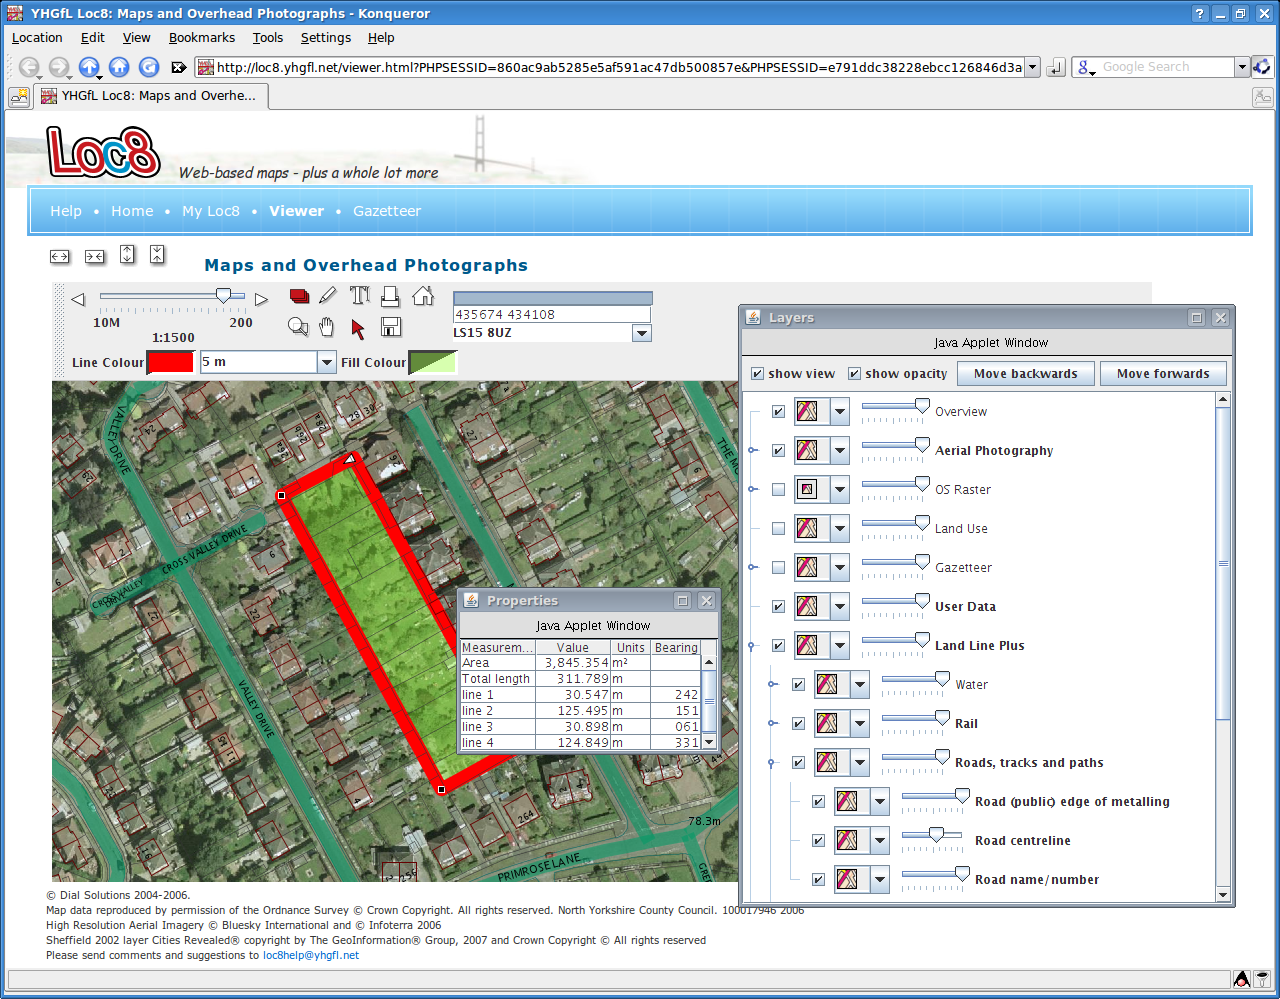Image resolution: width=1280 pixels, height=999 pixels.
Task: Enable the Gazetteer layer checkbox
Action: (x=778, y=567)
